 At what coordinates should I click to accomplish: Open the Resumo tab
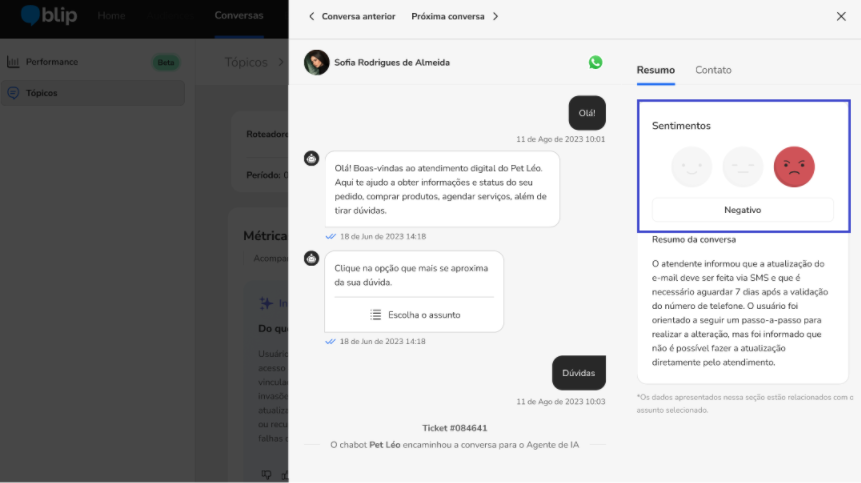[x=655, y=70]
